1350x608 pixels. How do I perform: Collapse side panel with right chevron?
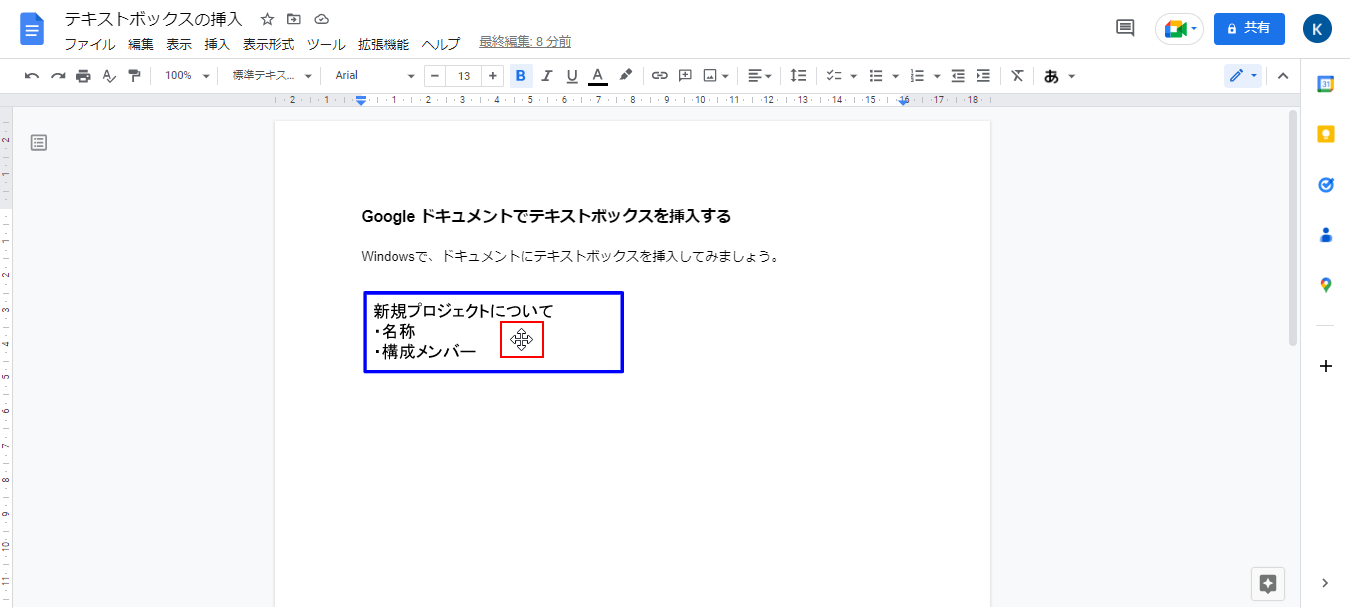point(1326,583)
